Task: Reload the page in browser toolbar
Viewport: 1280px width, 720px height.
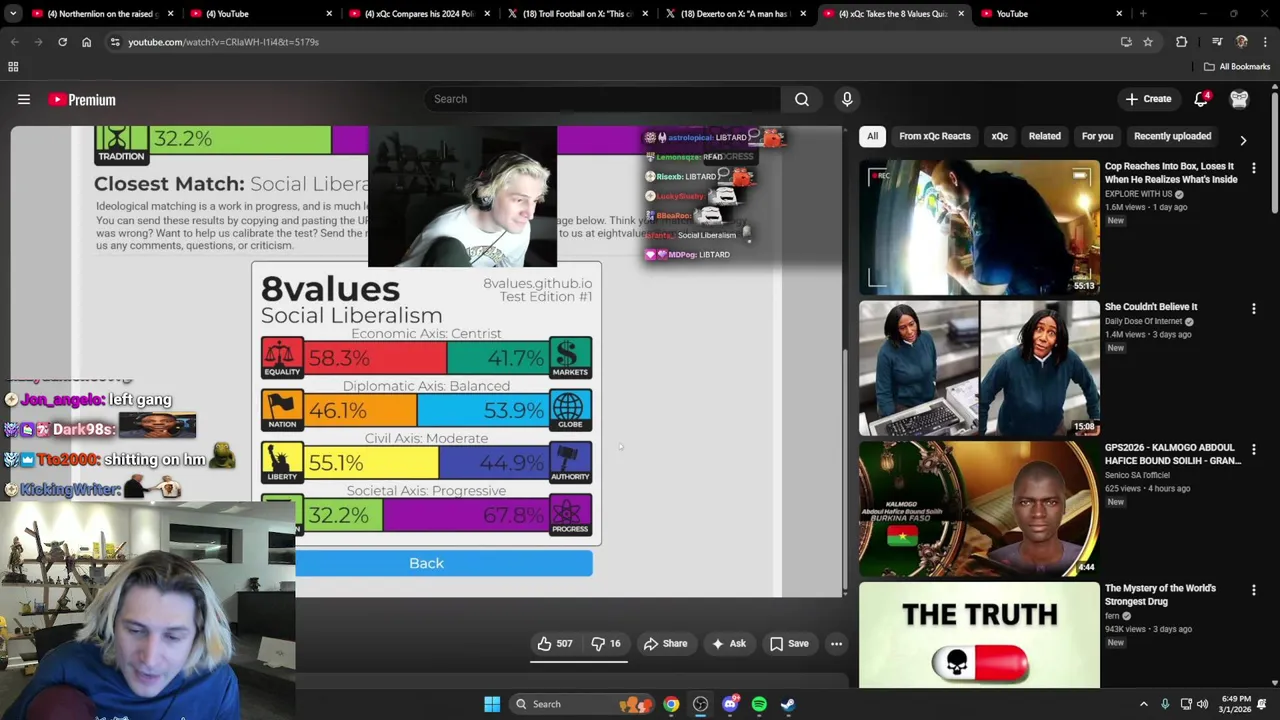Action: click(x=62, y=42)
